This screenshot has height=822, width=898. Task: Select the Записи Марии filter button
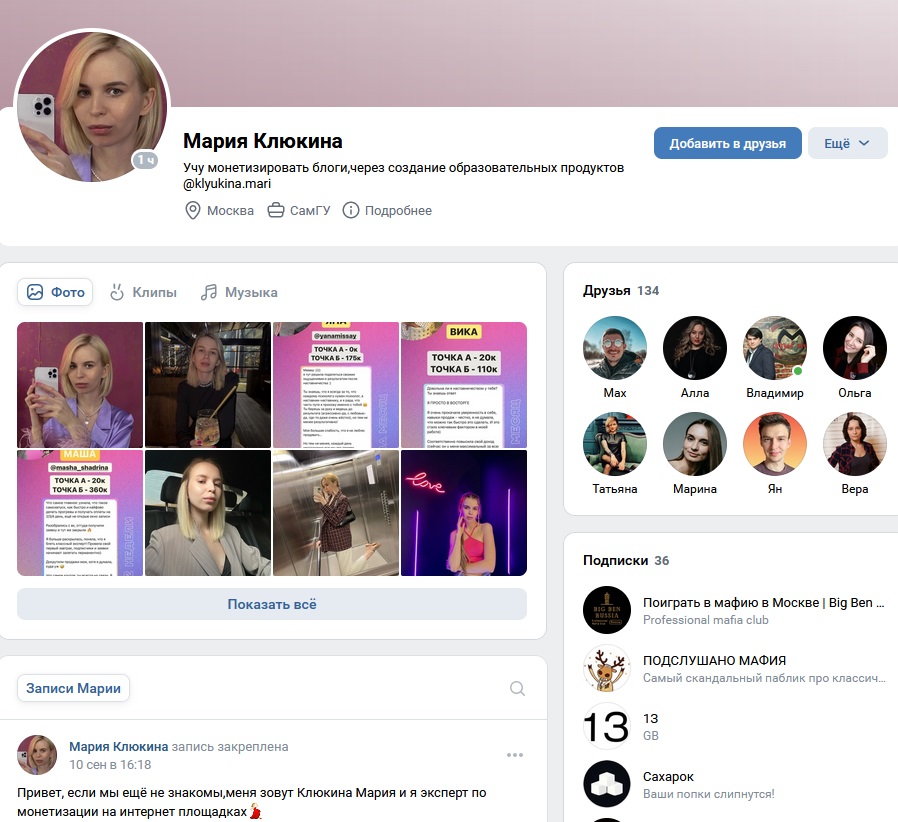coord(73,688)
